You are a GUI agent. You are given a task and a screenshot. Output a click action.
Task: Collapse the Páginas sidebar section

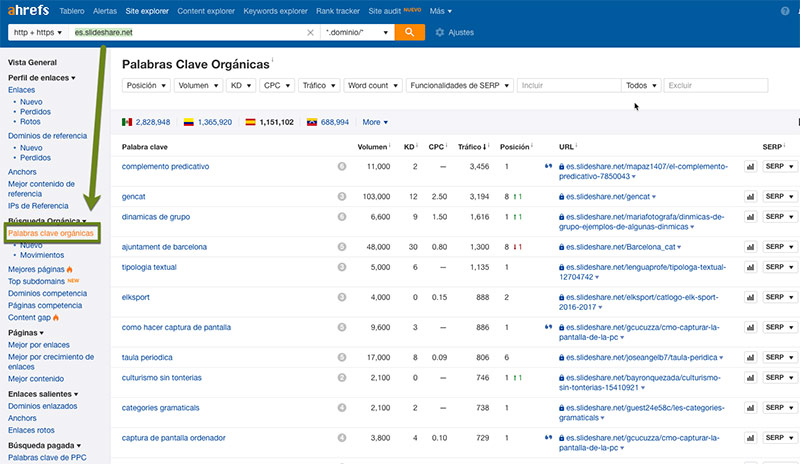[x=26, y=332]
